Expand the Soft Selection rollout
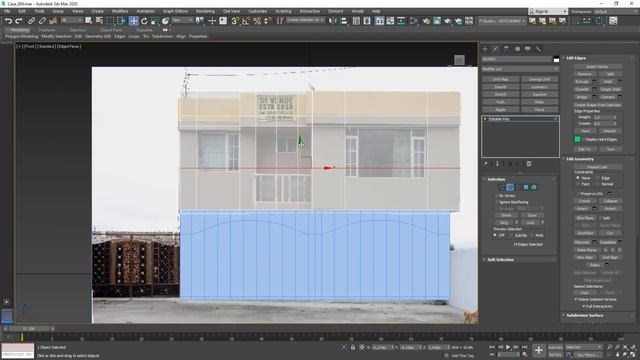 click(500, 260)
